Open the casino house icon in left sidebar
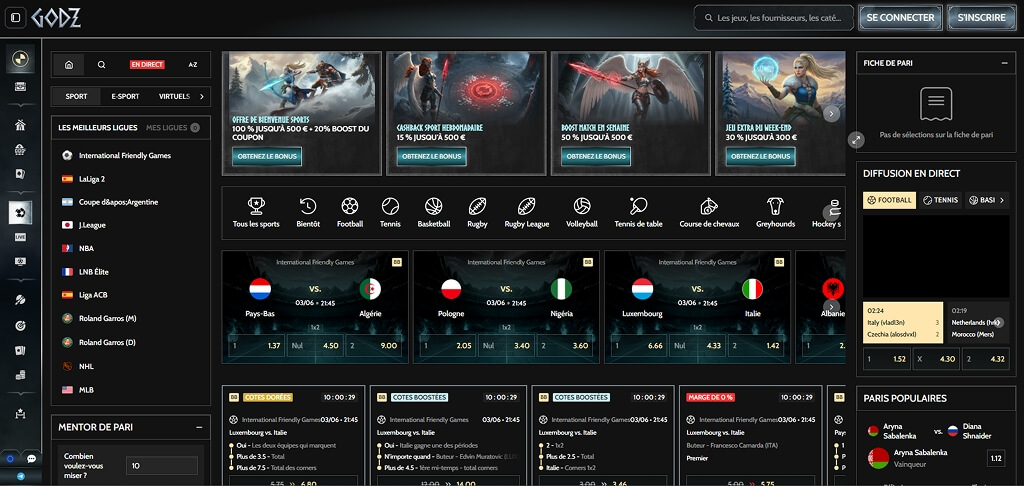 [x=20, y=125]
